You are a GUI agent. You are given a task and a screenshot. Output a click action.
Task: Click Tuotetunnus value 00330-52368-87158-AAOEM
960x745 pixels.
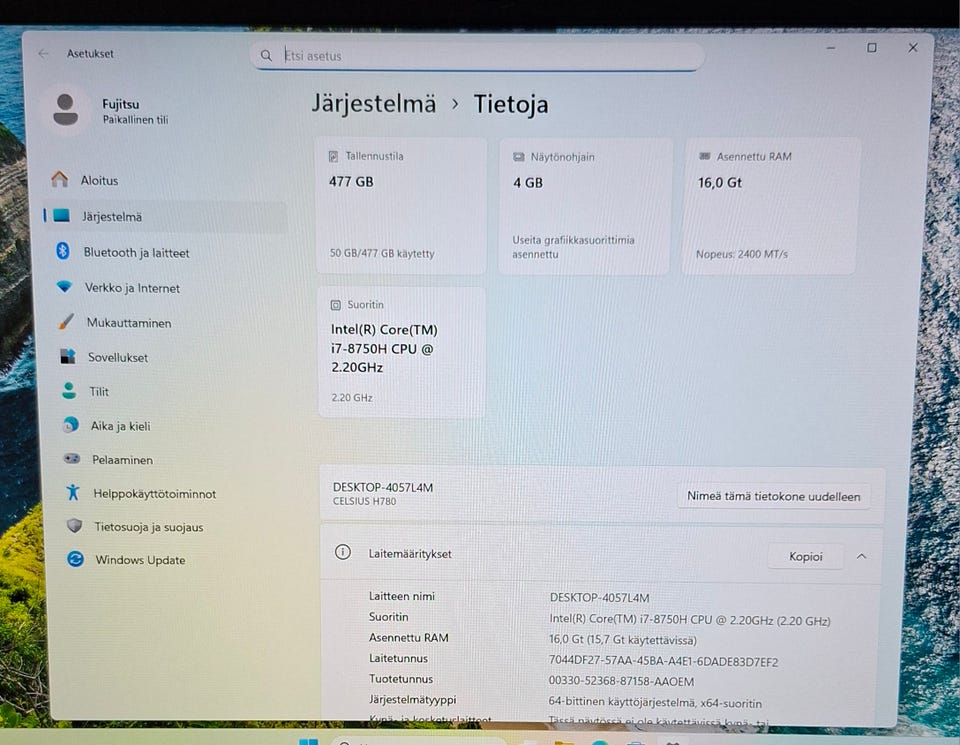pos(621,681)
